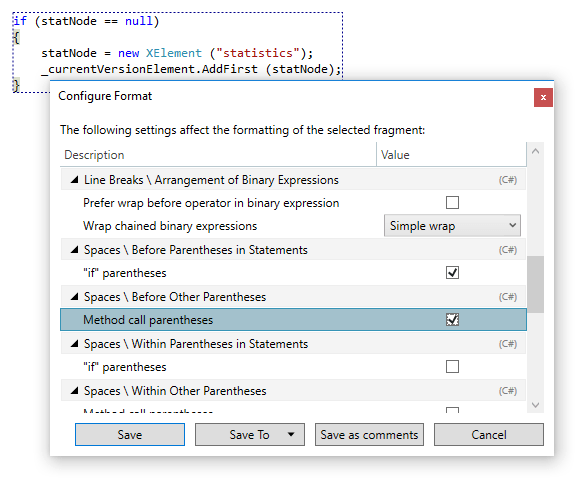Collapse Spaces \ Before Other Parentheses group
Image resolution: width=579 pixels, height=480 pixels.
pyautogui.click(x=75, y=297)
